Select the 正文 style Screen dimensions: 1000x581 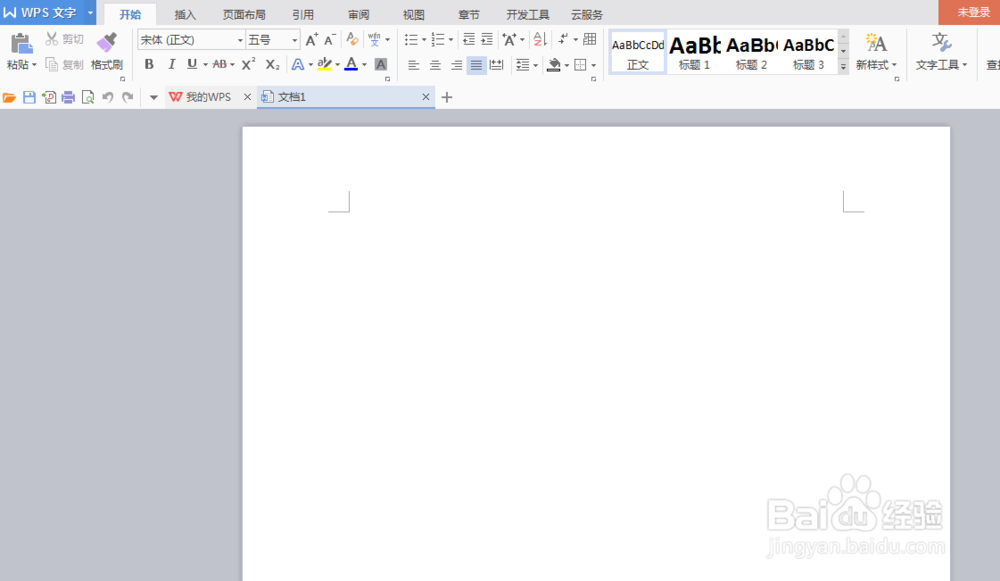[x=638, y=52]
